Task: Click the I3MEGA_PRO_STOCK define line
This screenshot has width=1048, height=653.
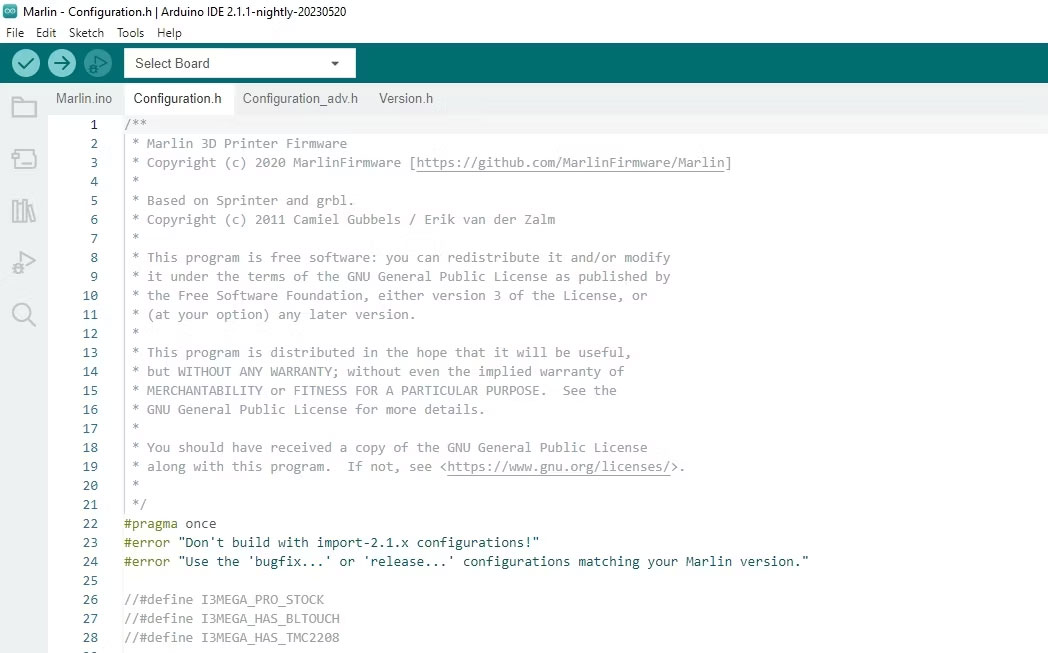Action: [224, 600]
